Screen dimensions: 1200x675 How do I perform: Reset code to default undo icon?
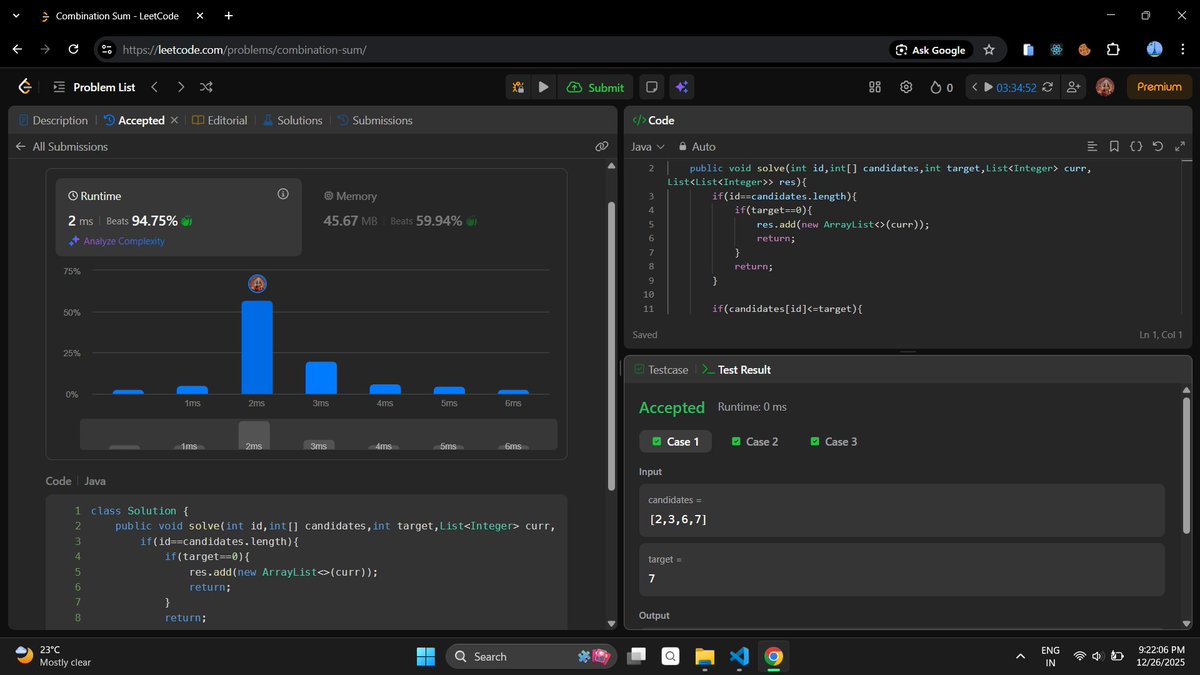click(x=1158, y=146)
